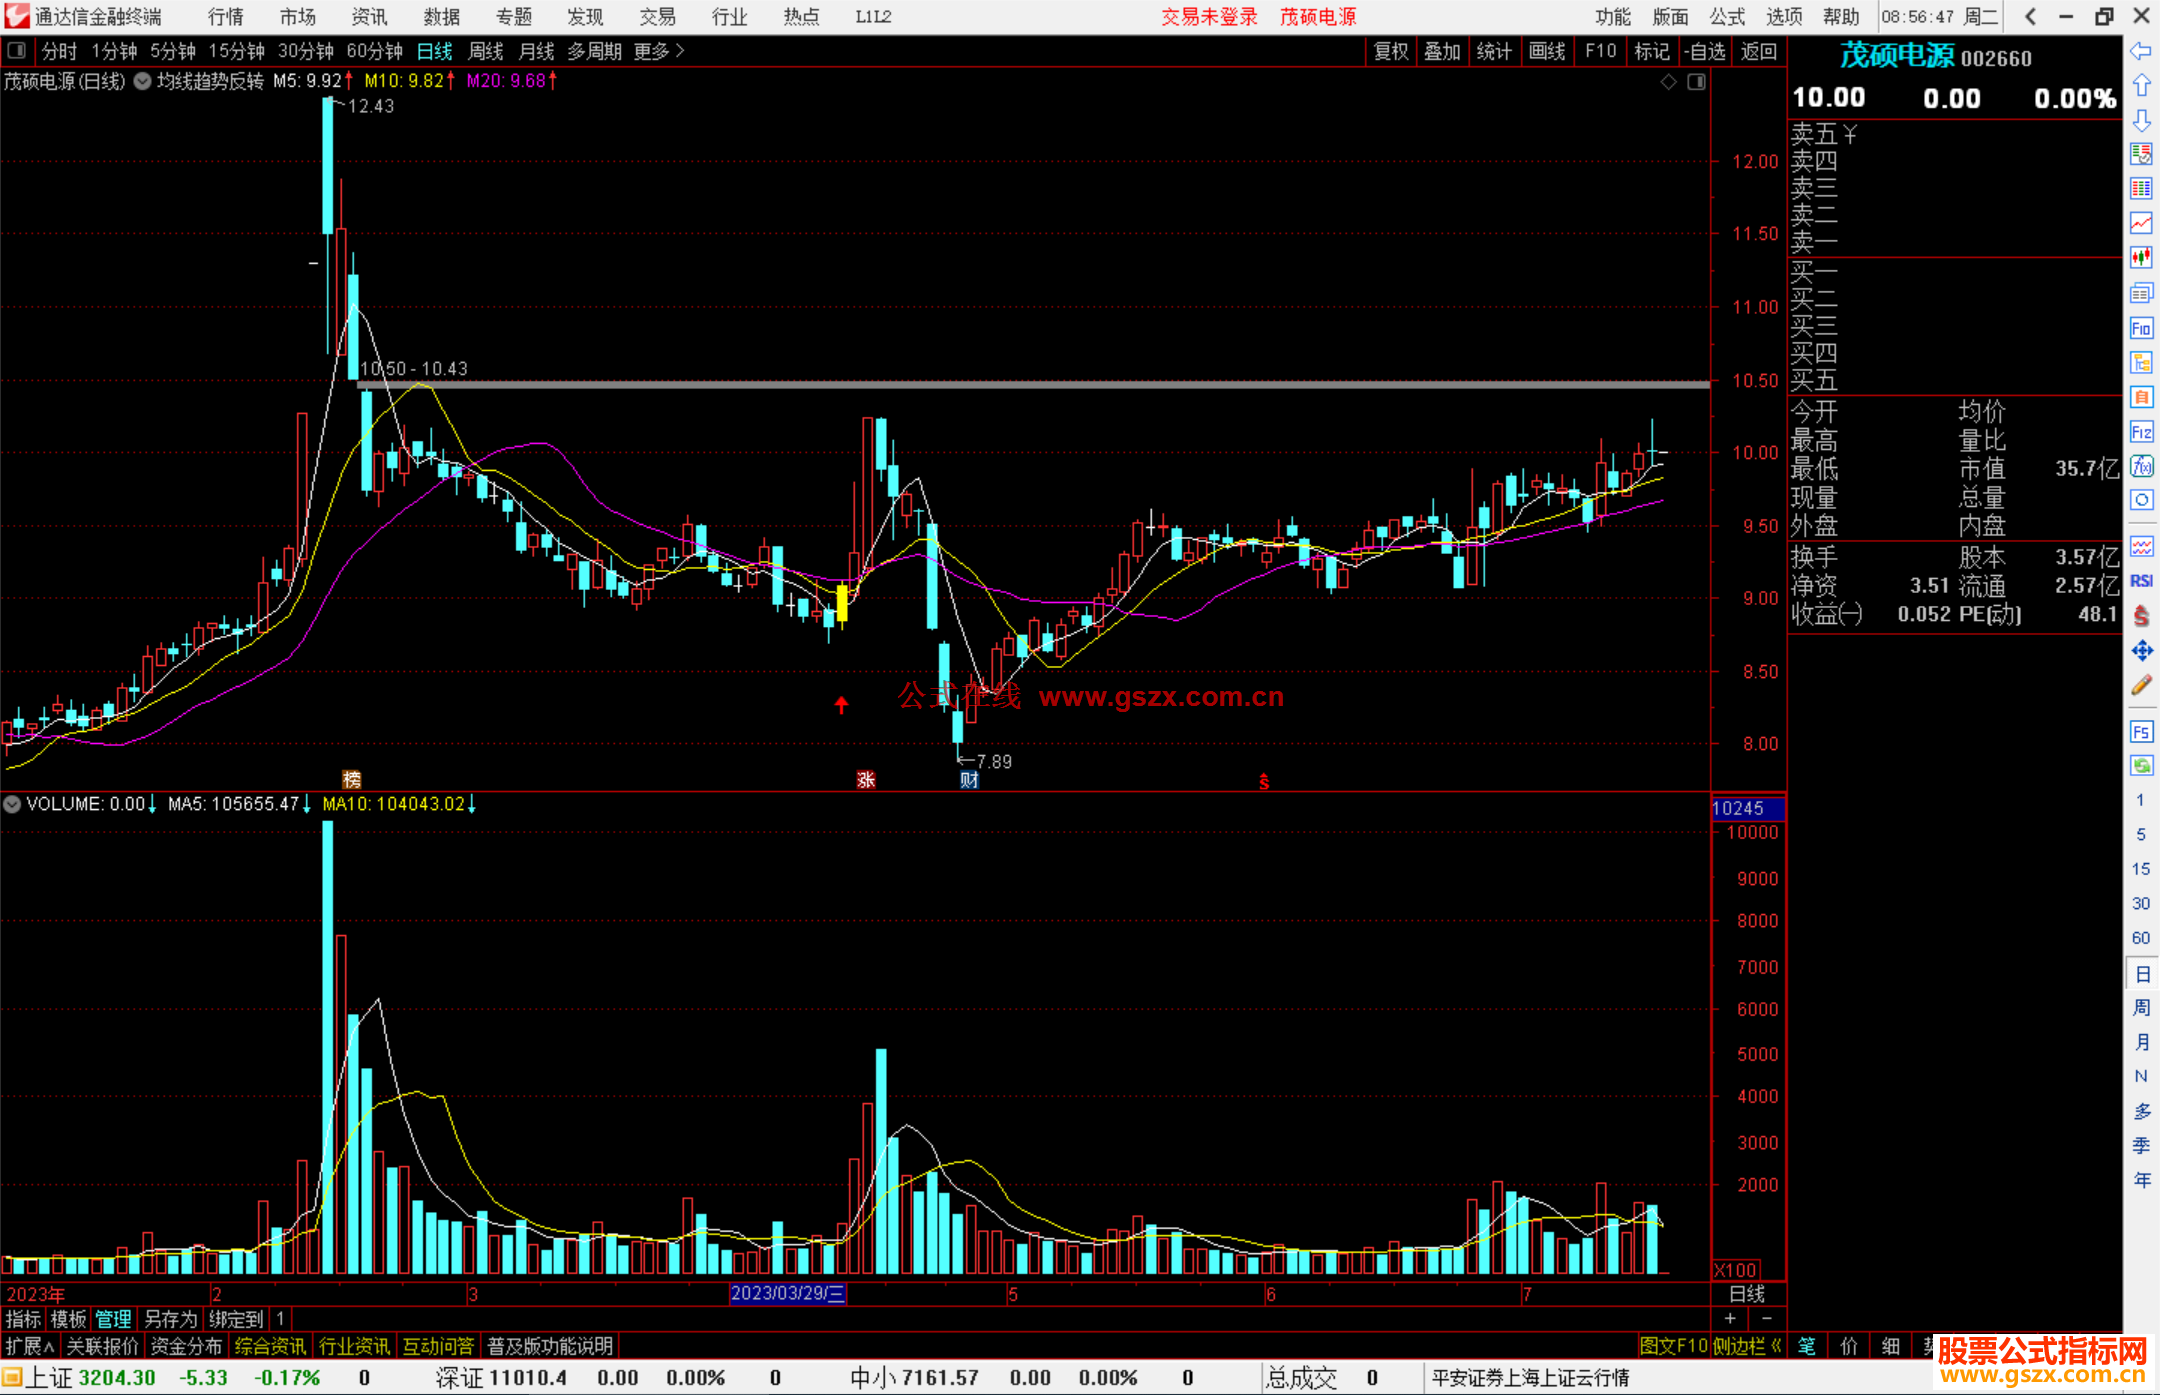This screenshot has width=2160, height=1395.
Task: Toggle the side panel icon above chart
Action: coord(1696,82)
